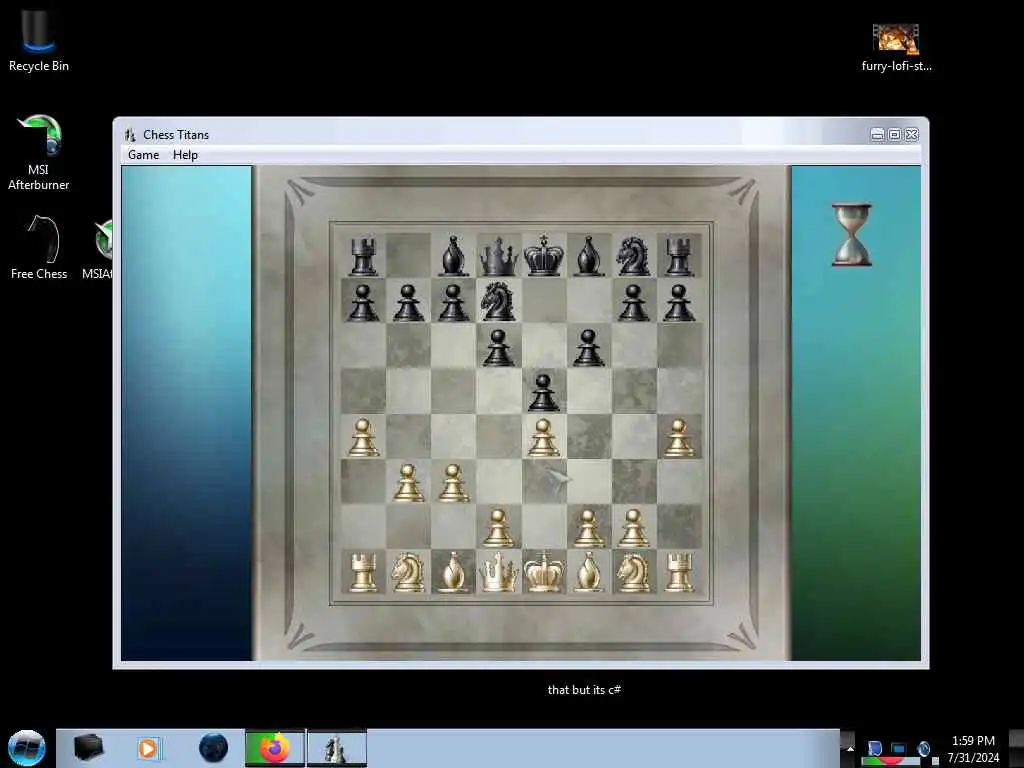The height and width of the screenshot is (768, 1024).
Task: Click the Chess Titans window title
Action: pos(176,135)
